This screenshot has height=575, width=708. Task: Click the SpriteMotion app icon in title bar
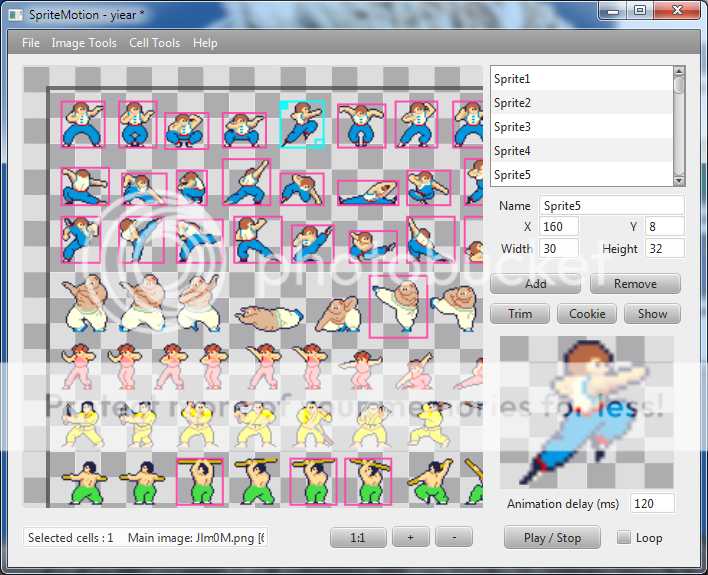16,15
